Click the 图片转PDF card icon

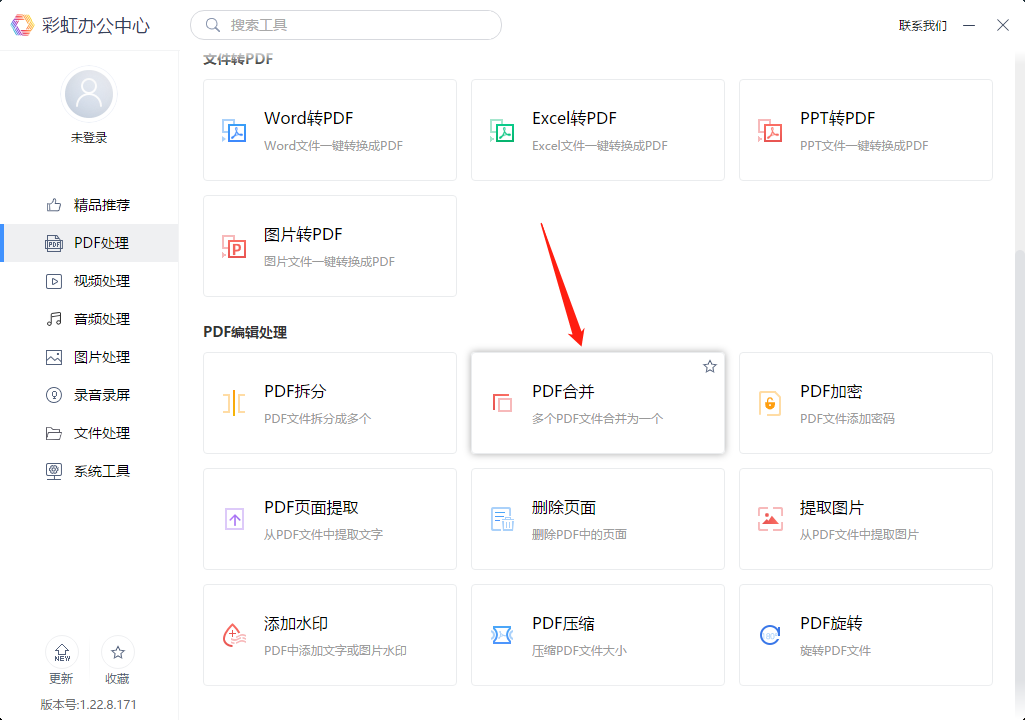pyautogui.click(x=234, y=247)
